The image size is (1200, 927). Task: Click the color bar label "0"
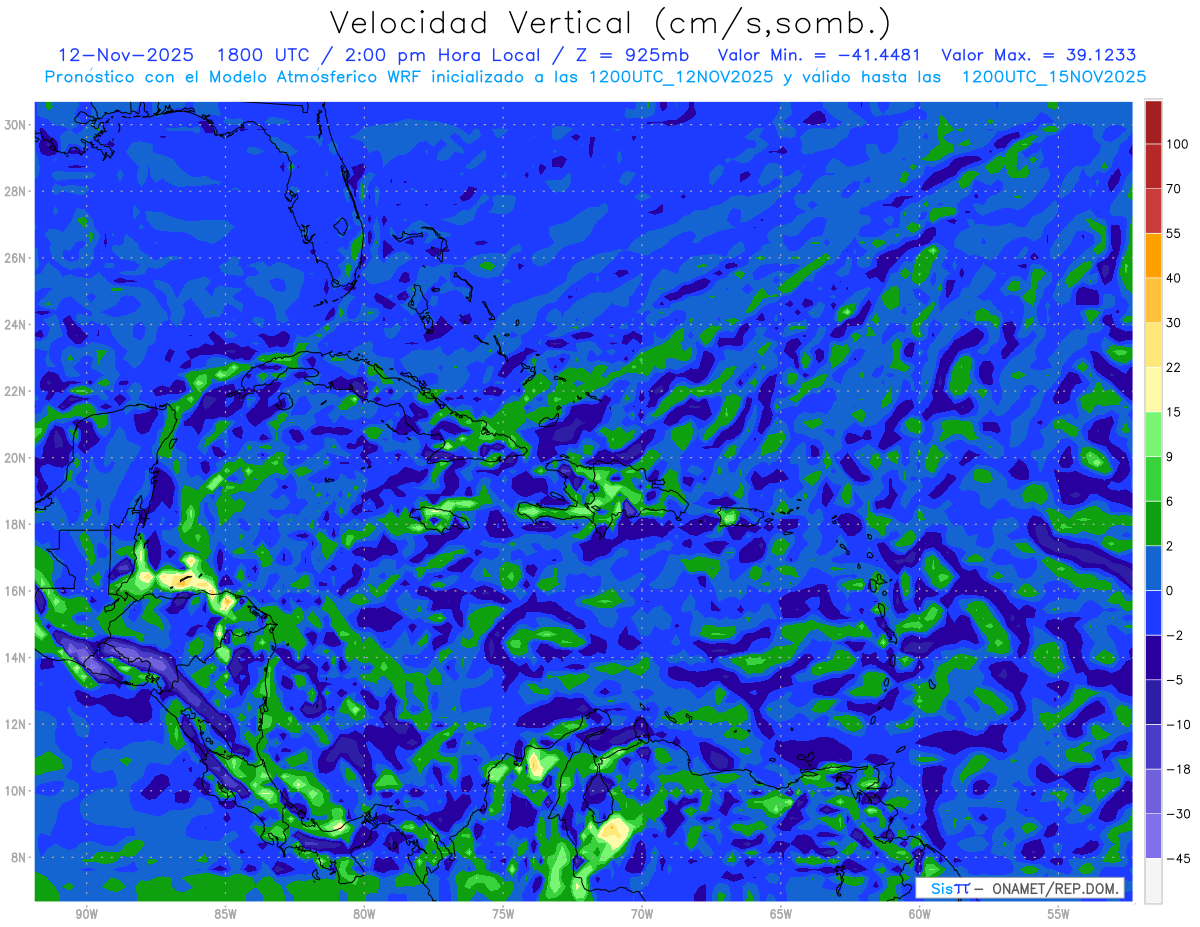coord(1170,591)
